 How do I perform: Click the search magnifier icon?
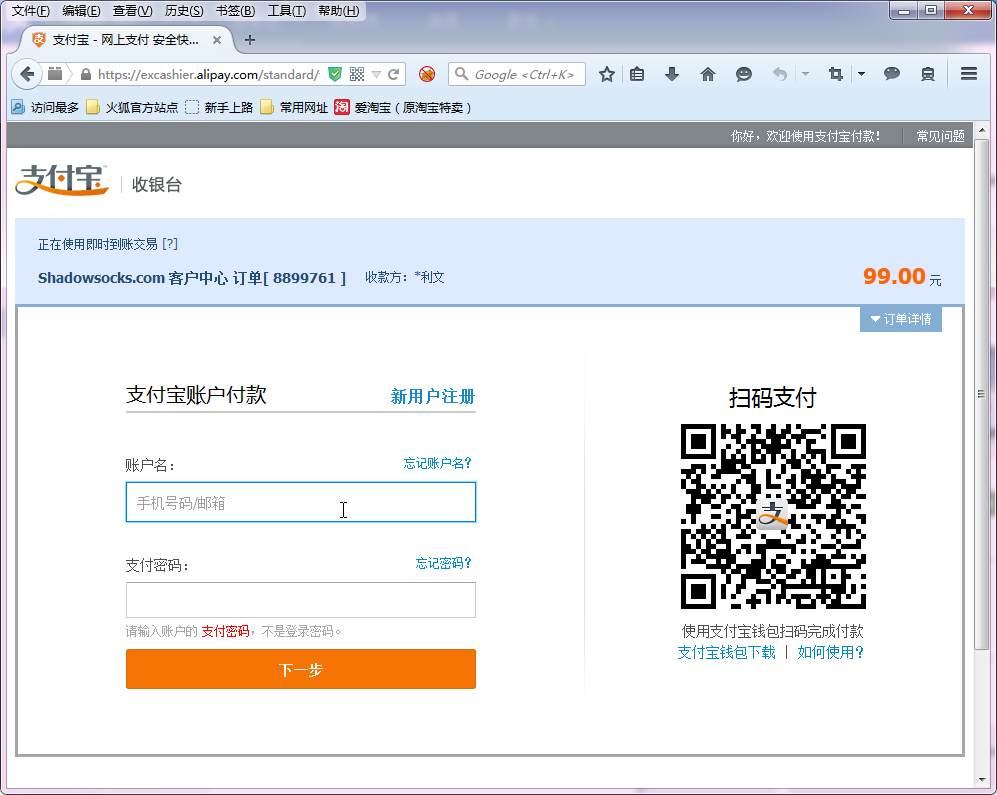coord(462,74)
